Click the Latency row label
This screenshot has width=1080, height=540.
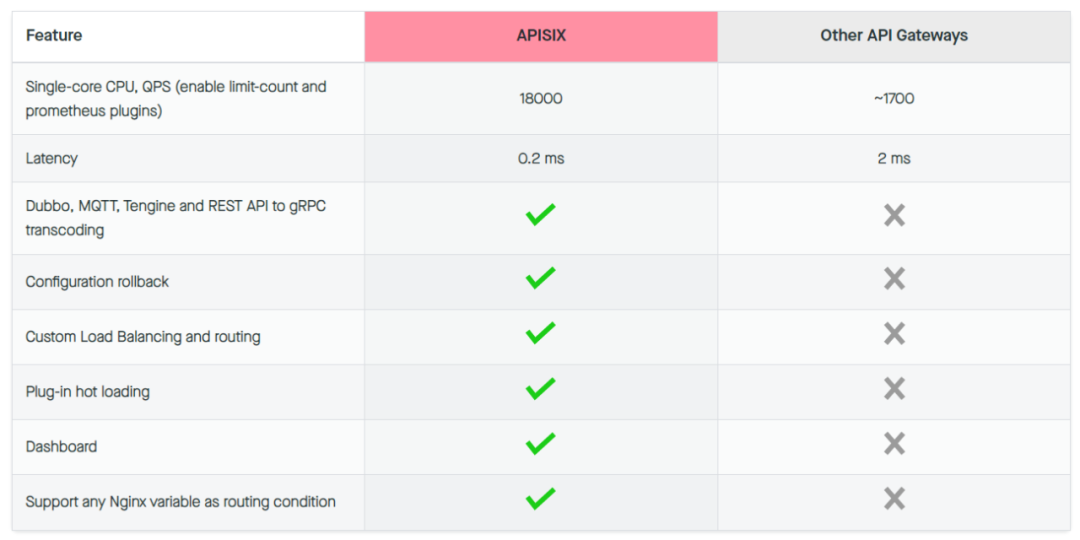[52, 158]
